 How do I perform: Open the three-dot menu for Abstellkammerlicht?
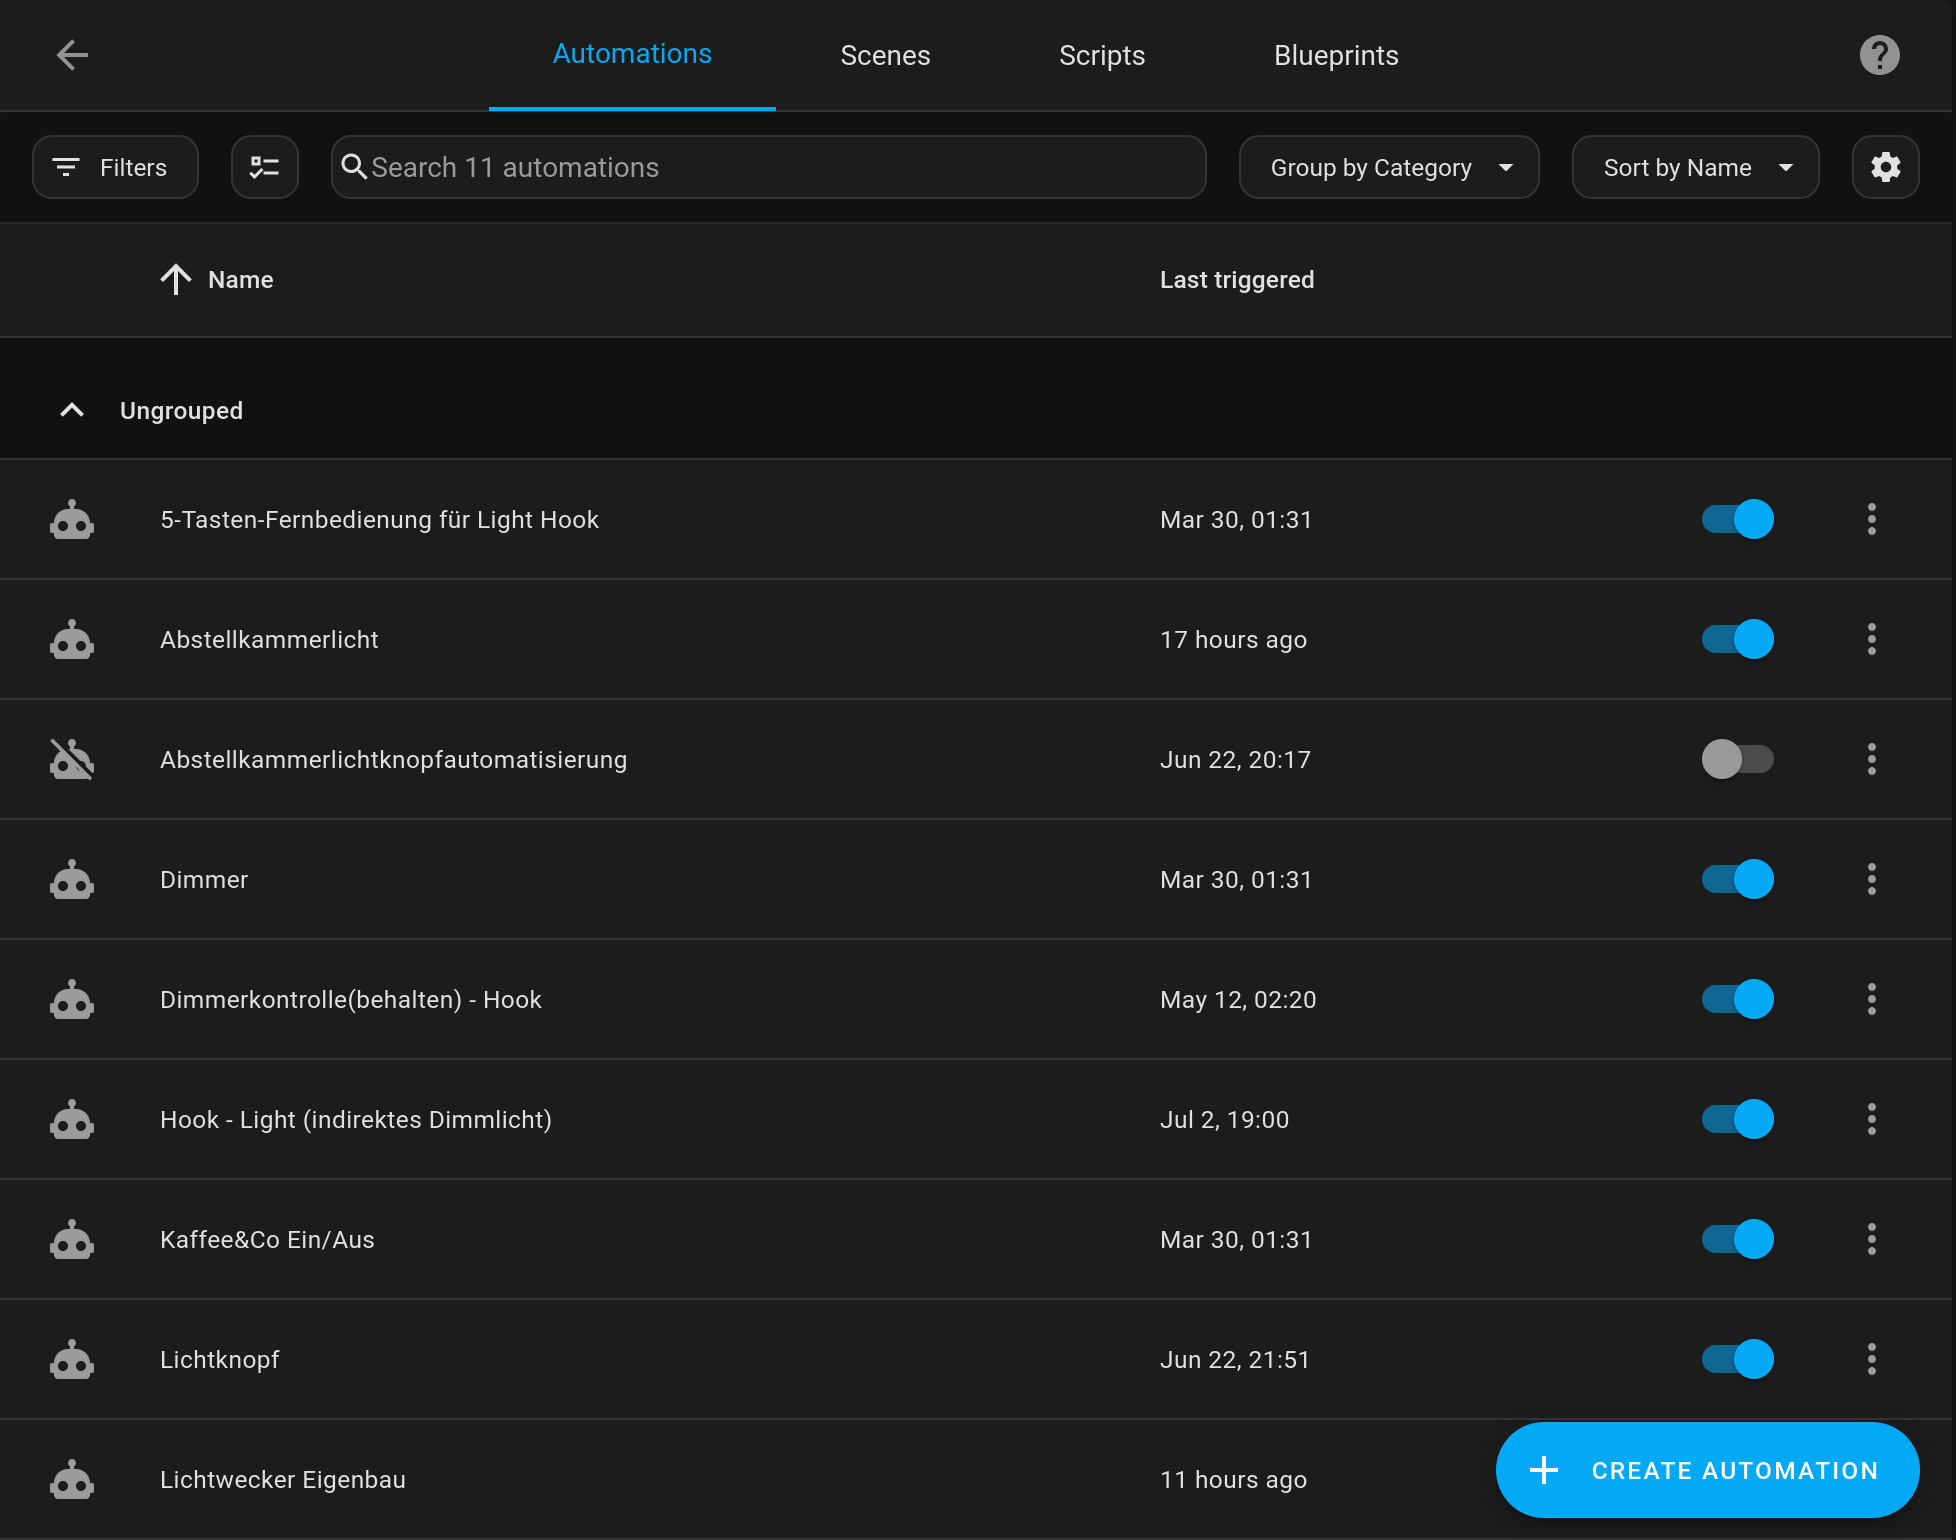tap(1872, 639)
